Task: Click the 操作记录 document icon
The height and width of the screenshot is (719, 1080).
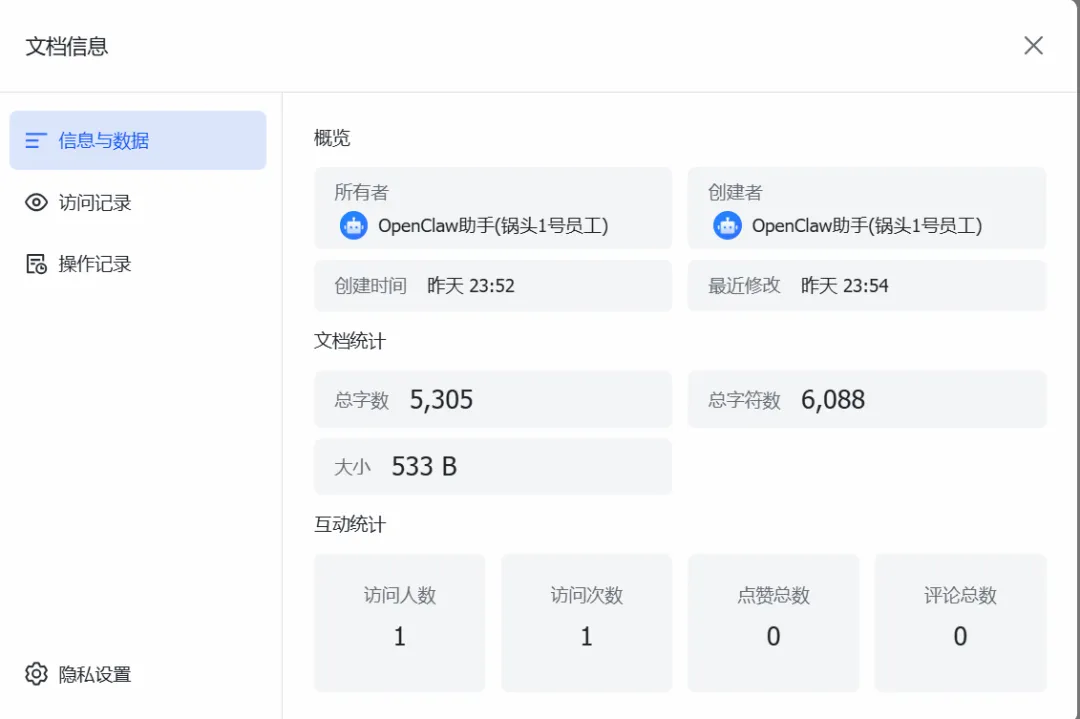Action: (36, 264)
